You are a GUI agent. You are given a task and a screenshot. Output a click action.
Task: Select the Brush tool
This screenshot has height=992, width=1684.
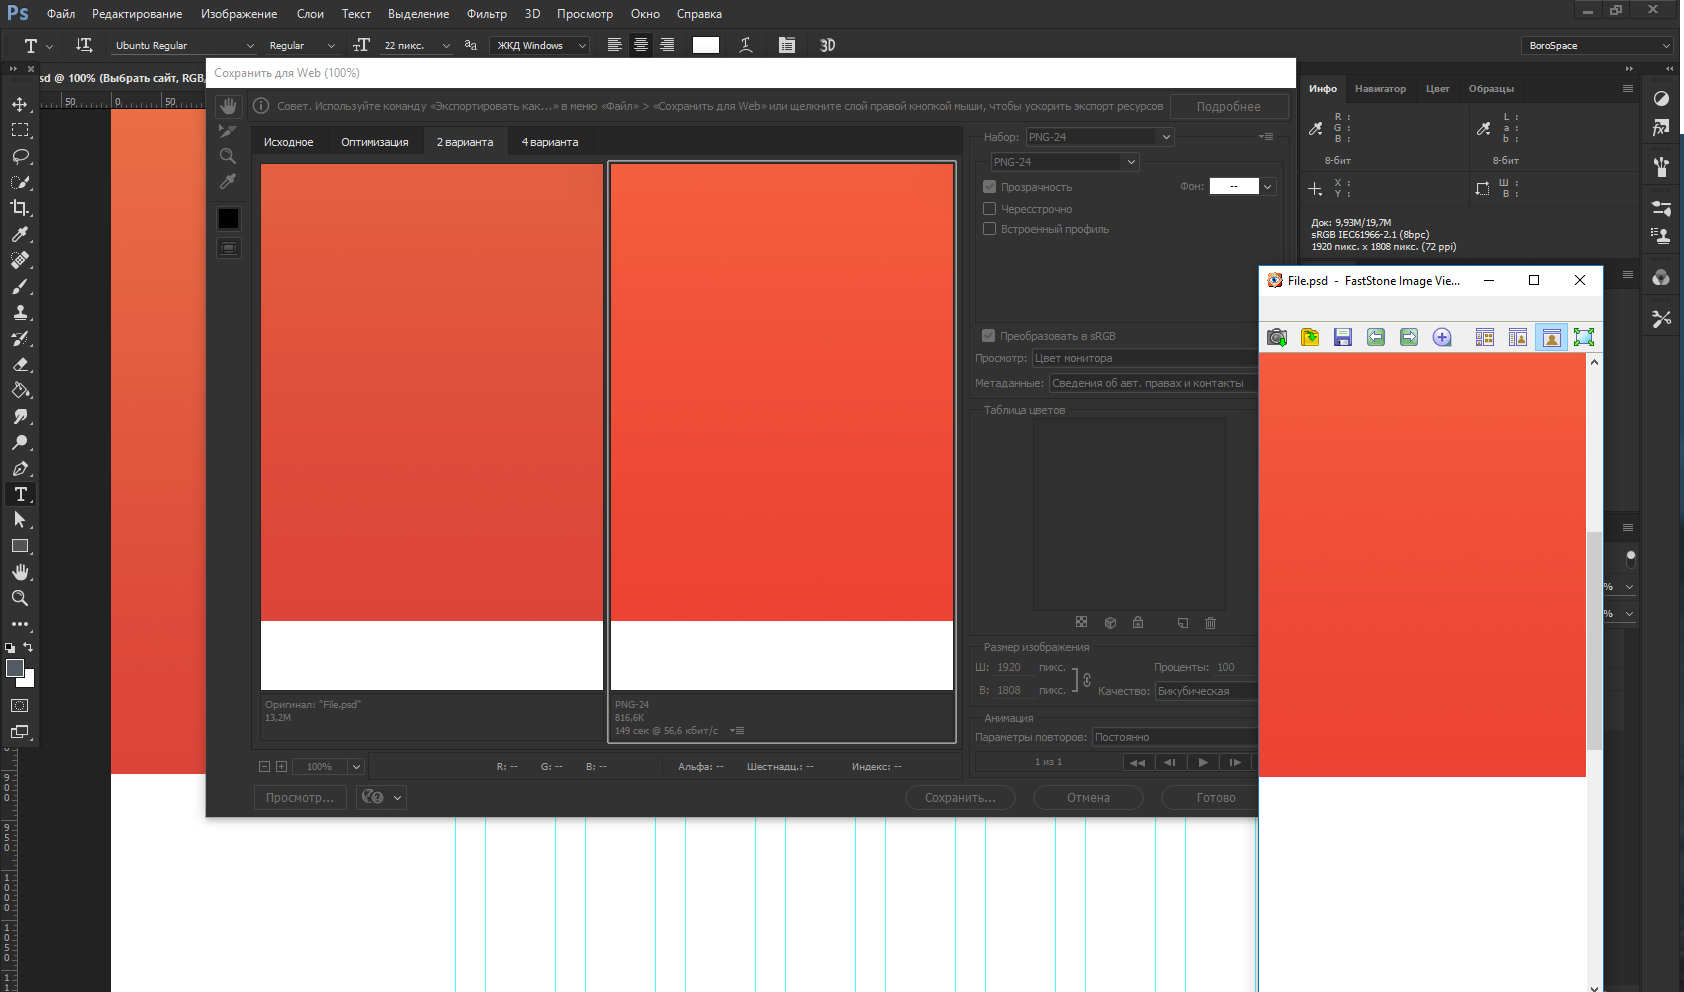click(20, 286)
